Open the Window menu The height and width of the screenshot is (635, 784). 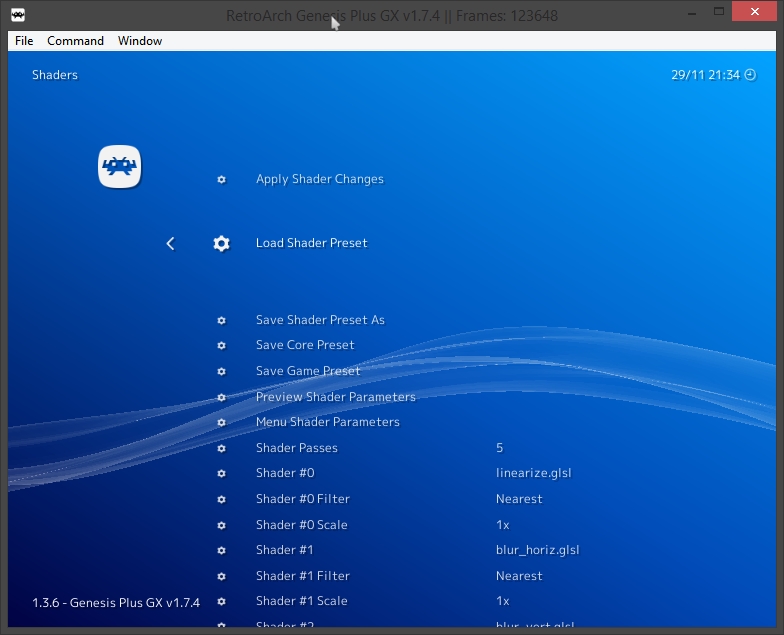coord(140,41)
